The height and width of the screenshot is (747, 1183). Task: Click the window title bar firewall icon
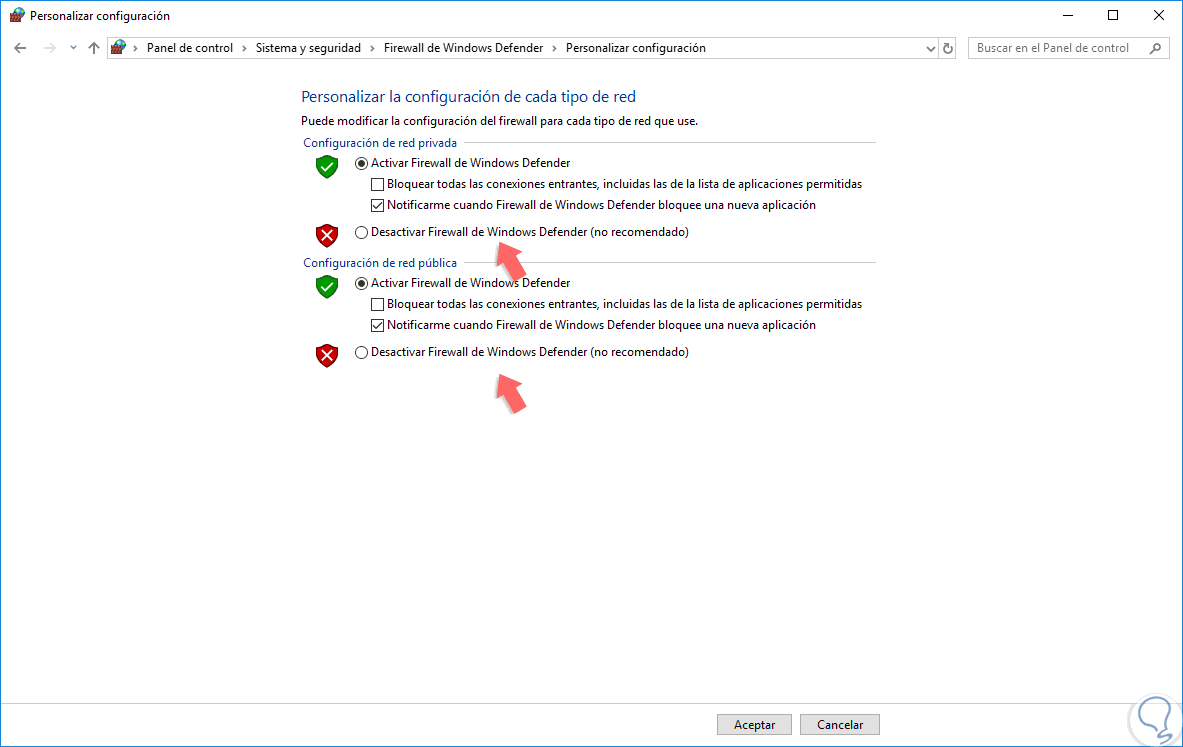point(17,15)
